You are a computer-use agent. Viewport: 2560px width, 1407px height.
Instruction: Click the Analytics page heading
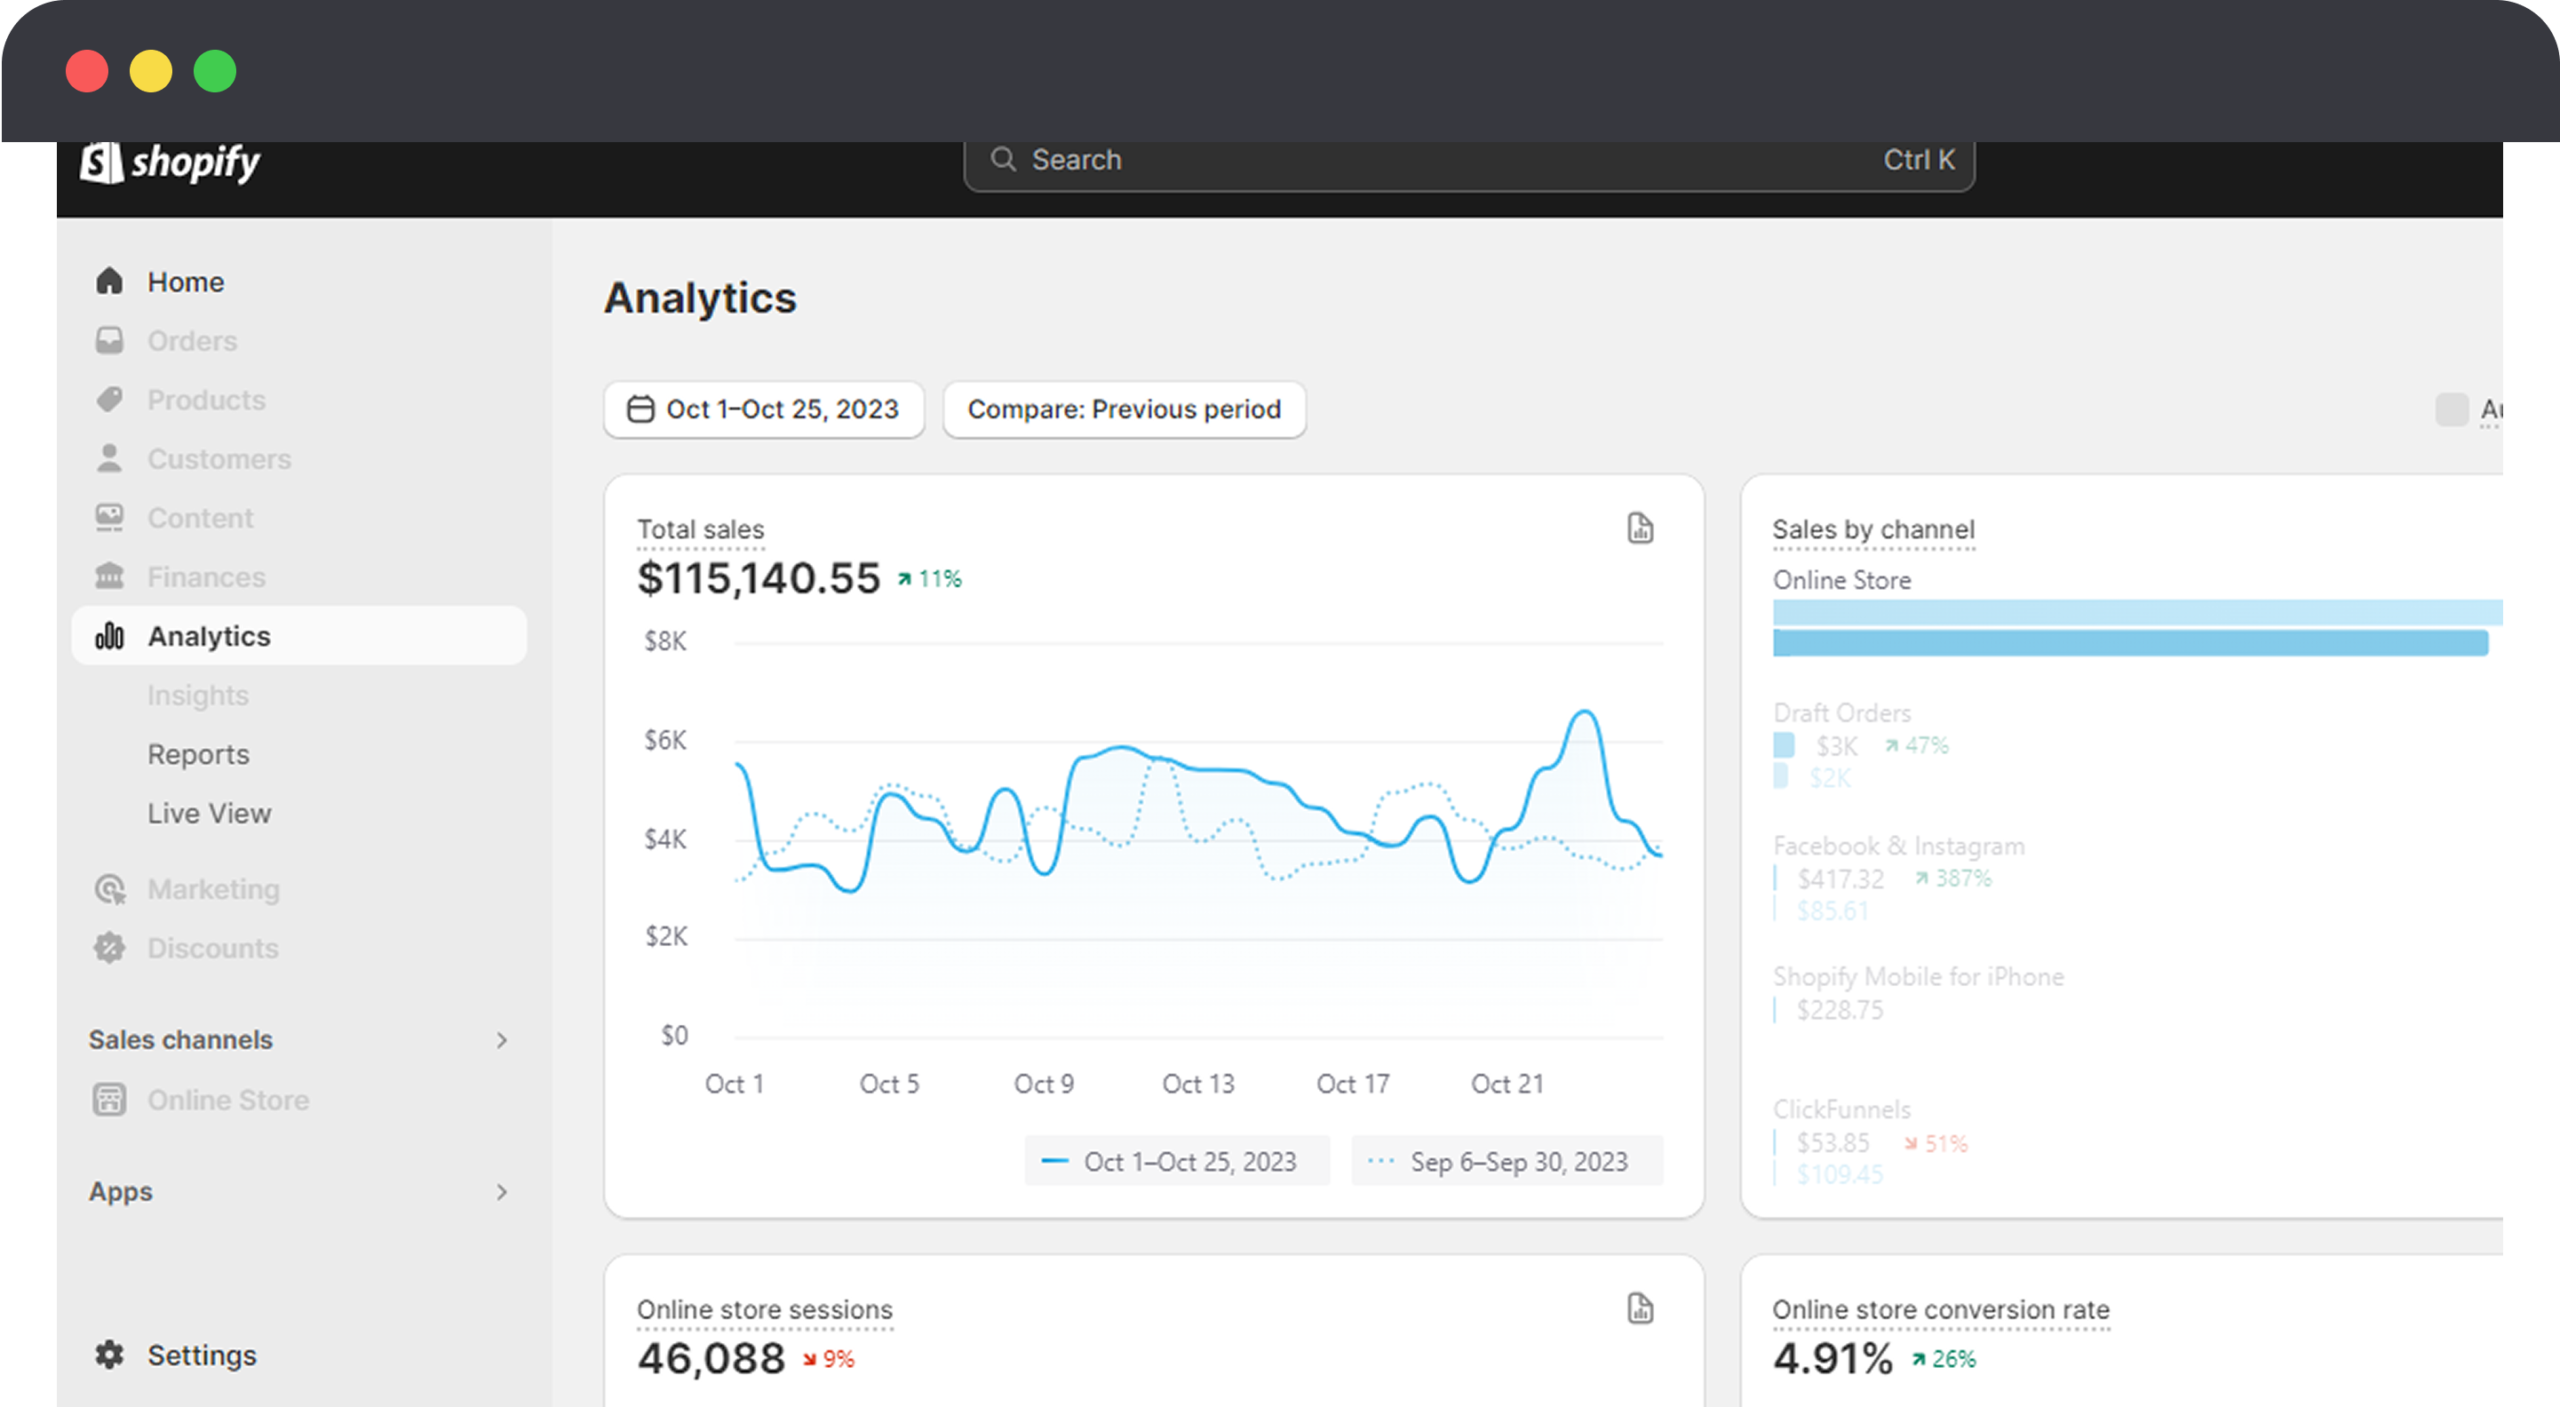pyautogui.click(x=700, y=298)
